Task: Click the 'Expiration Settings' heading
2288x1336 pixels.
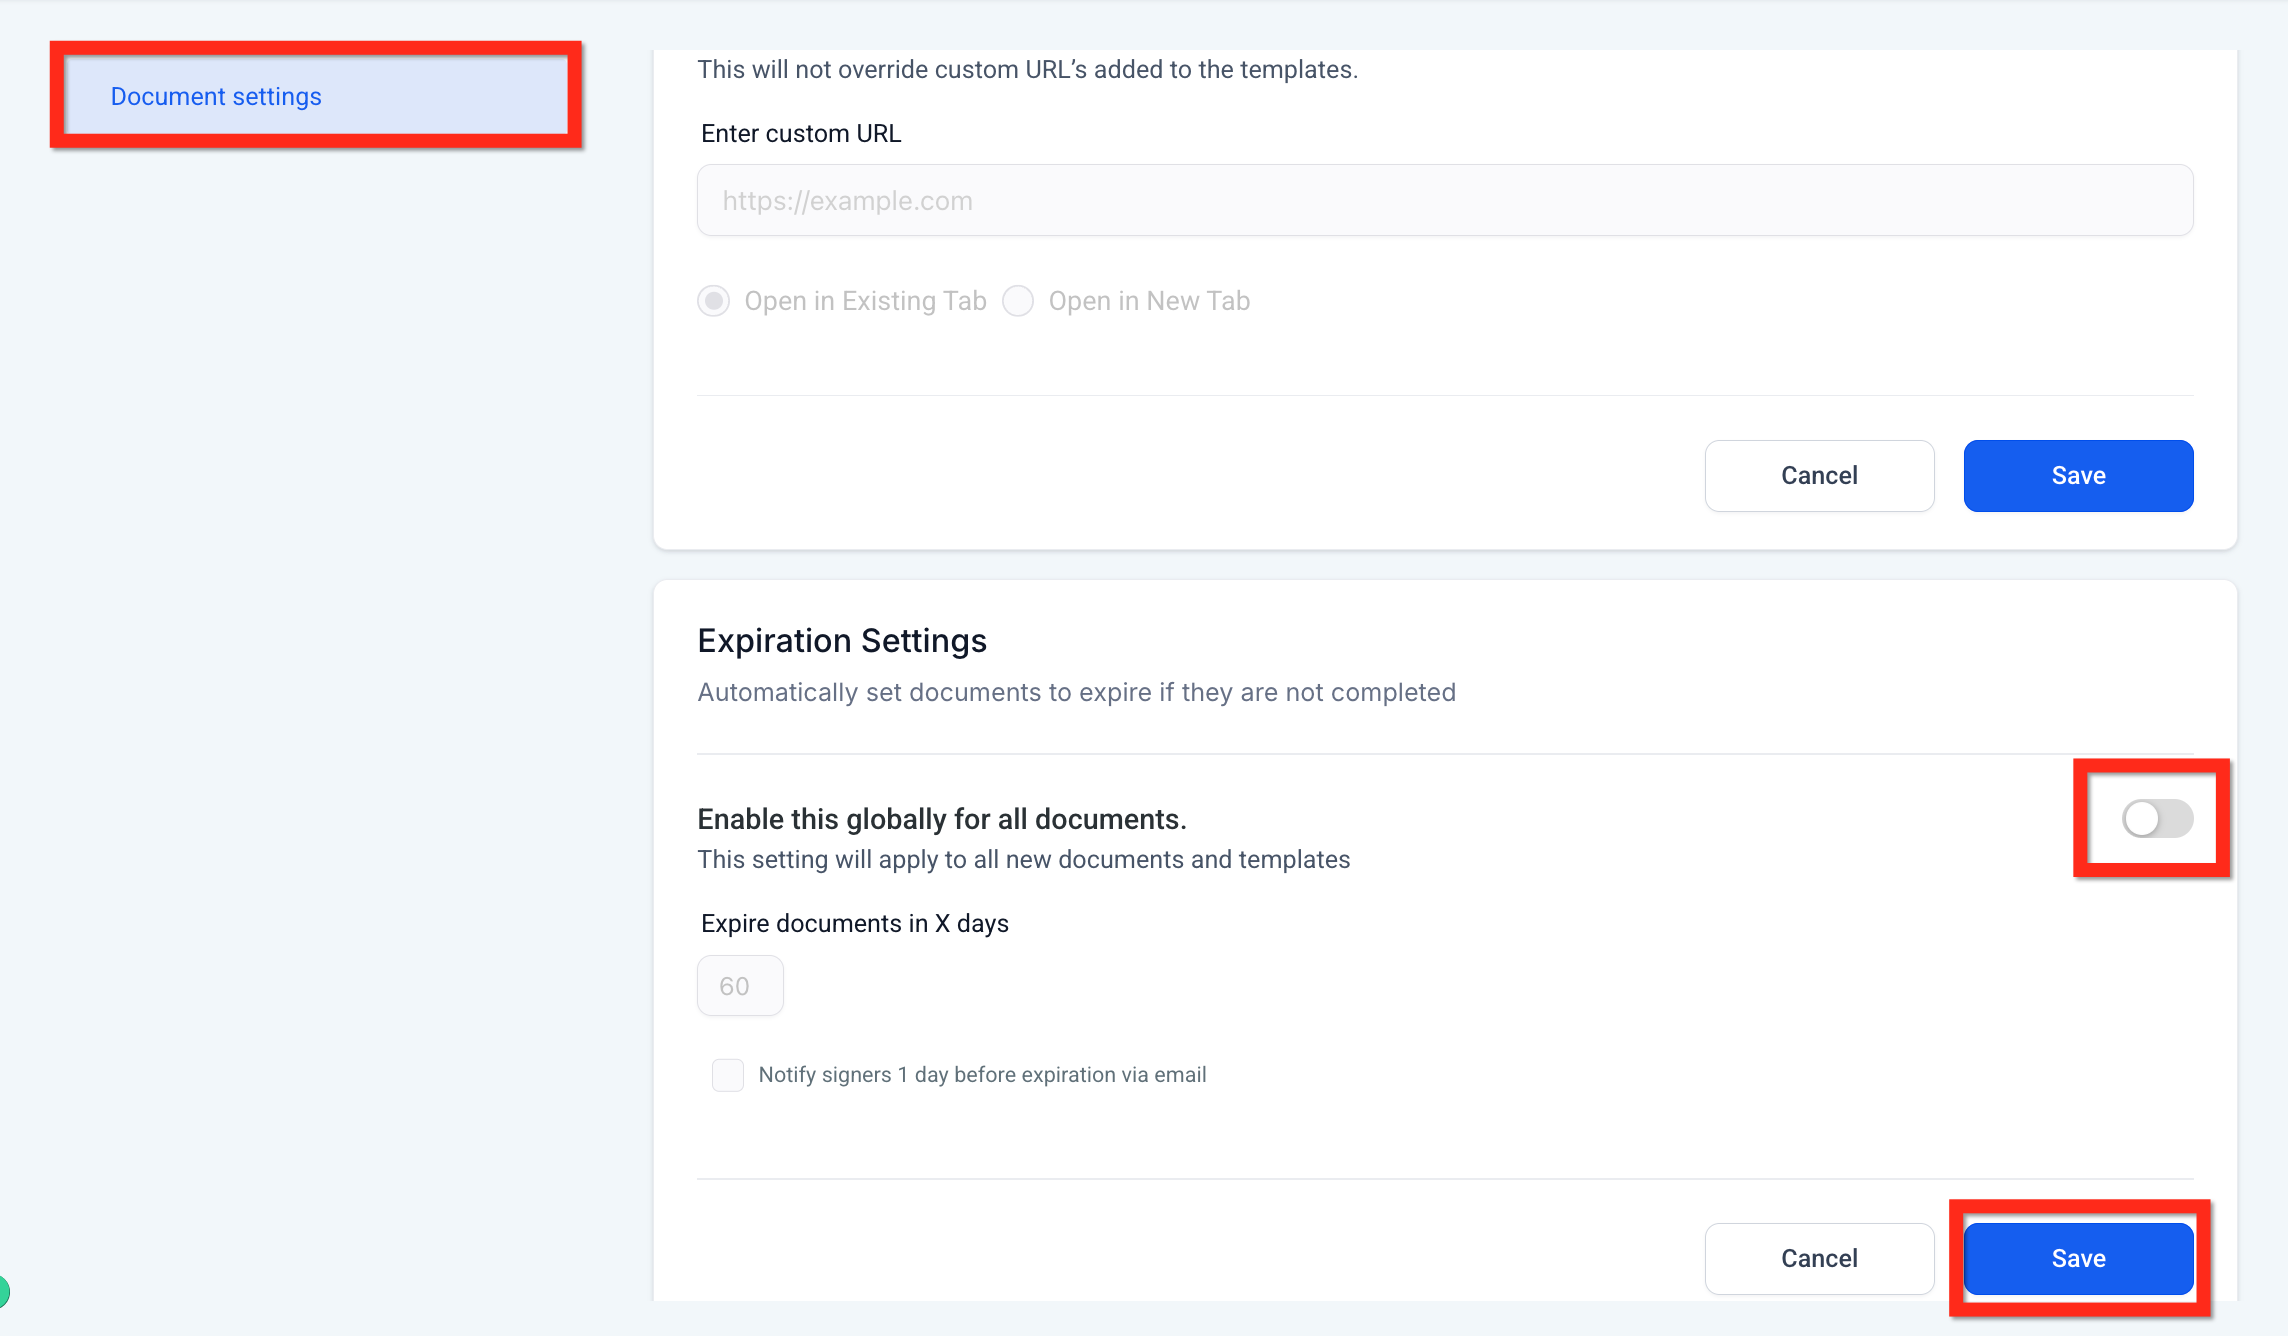Action: coord(842,641)
